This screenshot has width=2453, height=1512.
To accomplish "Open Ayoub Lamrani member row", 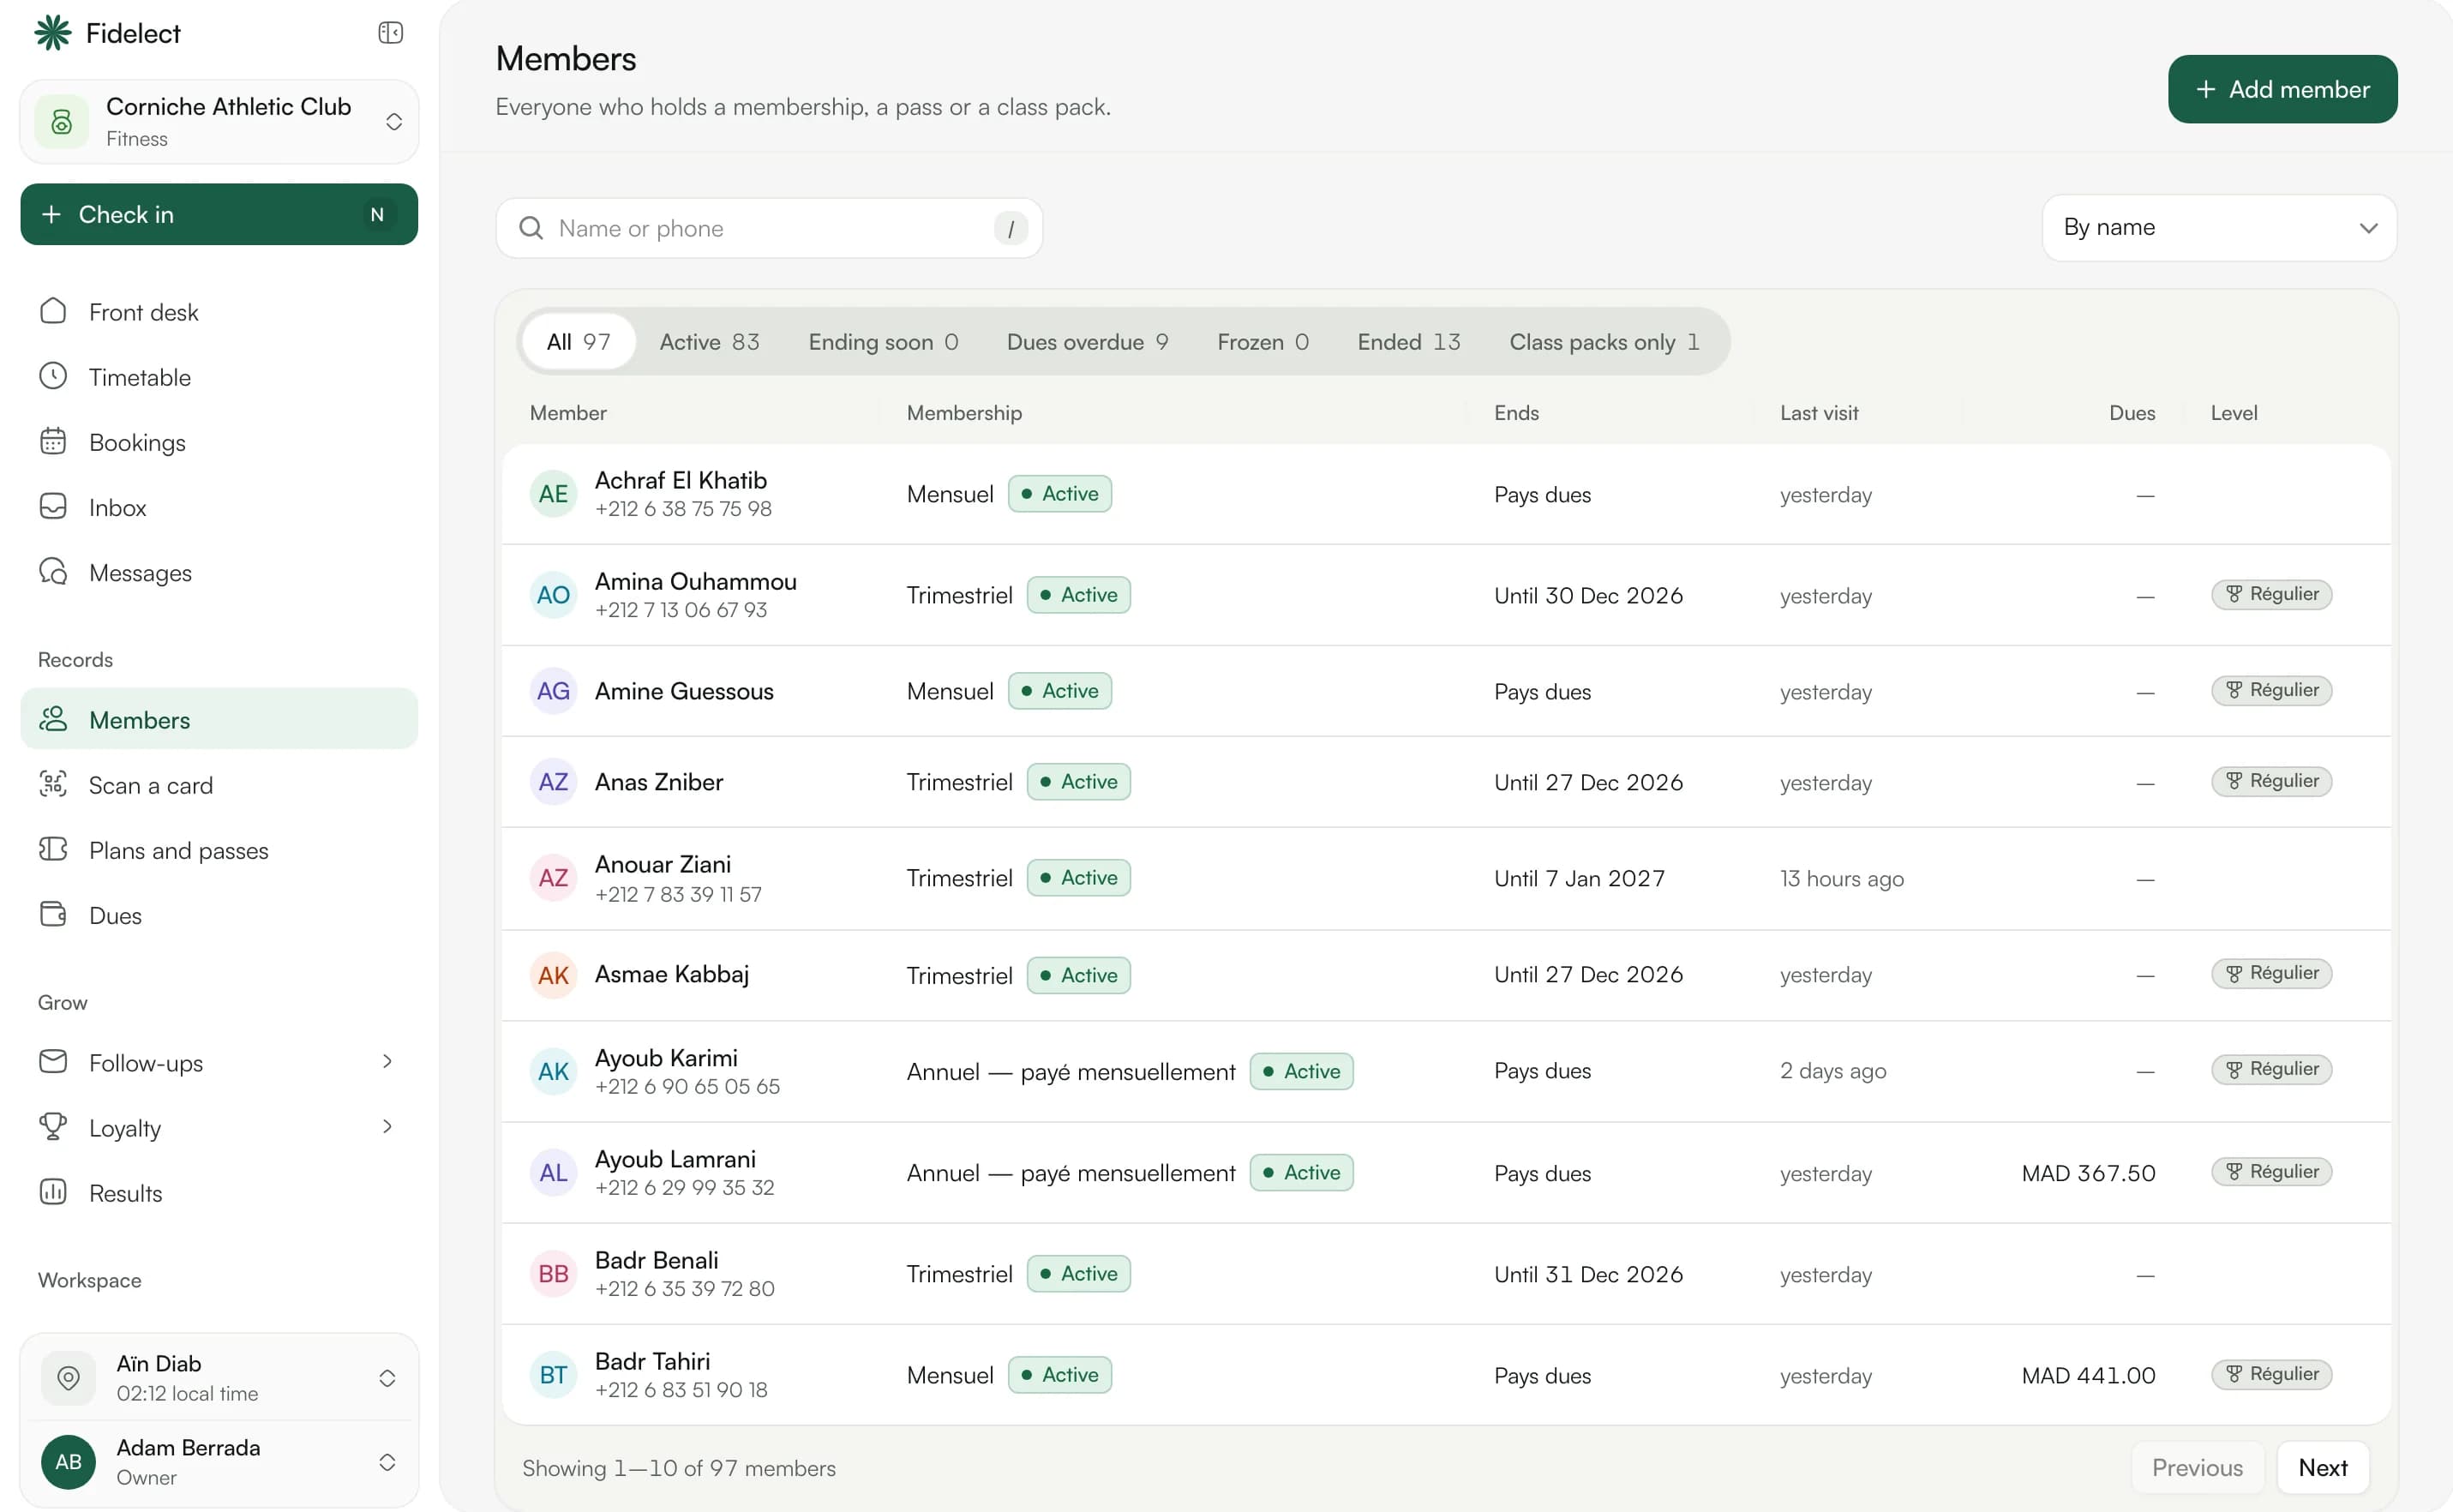I will pyautogui.click(x=1446, y=1173).
